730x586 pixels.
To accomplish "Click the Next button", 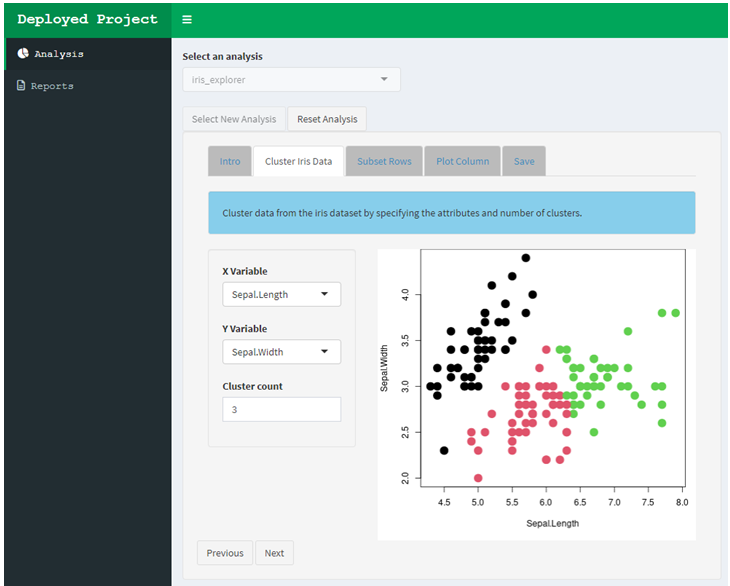I will tap(274, 553).
